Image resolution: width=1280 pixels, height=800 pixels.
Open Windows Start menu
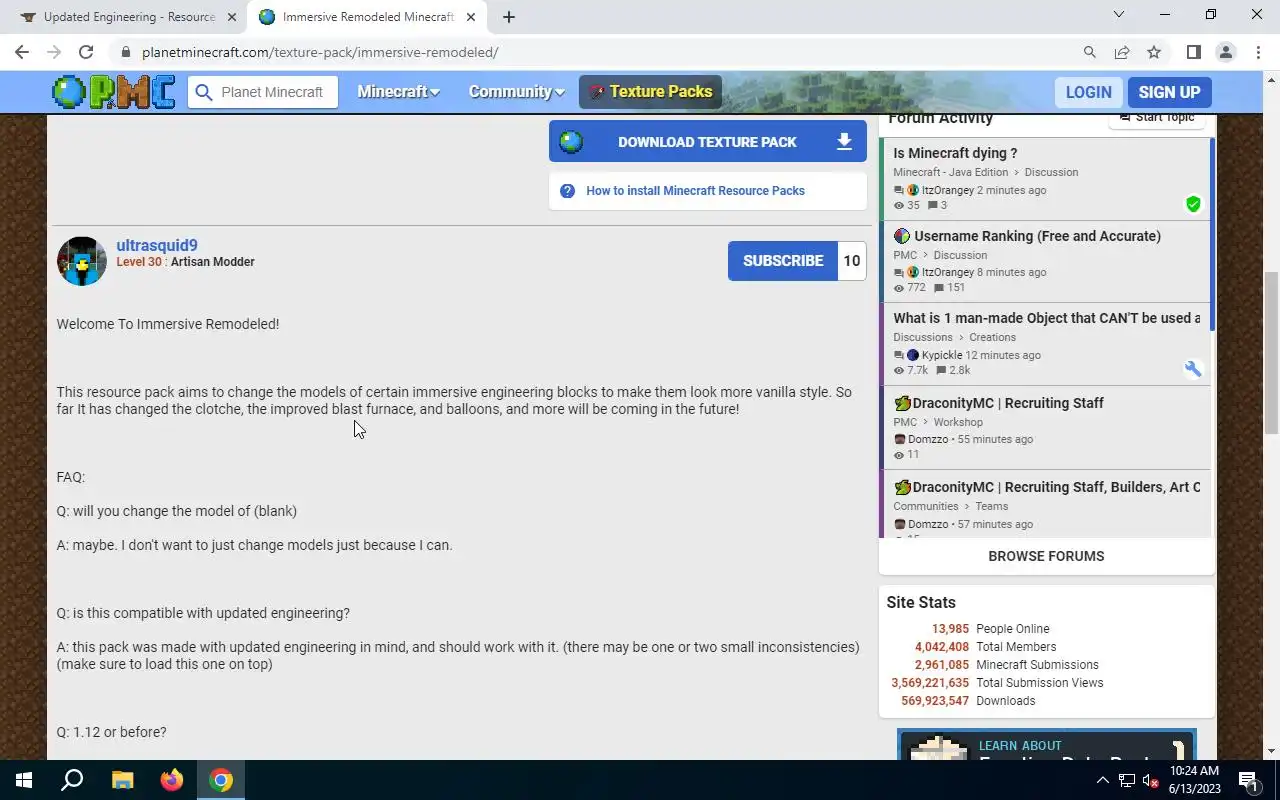(x=24, y=780)
